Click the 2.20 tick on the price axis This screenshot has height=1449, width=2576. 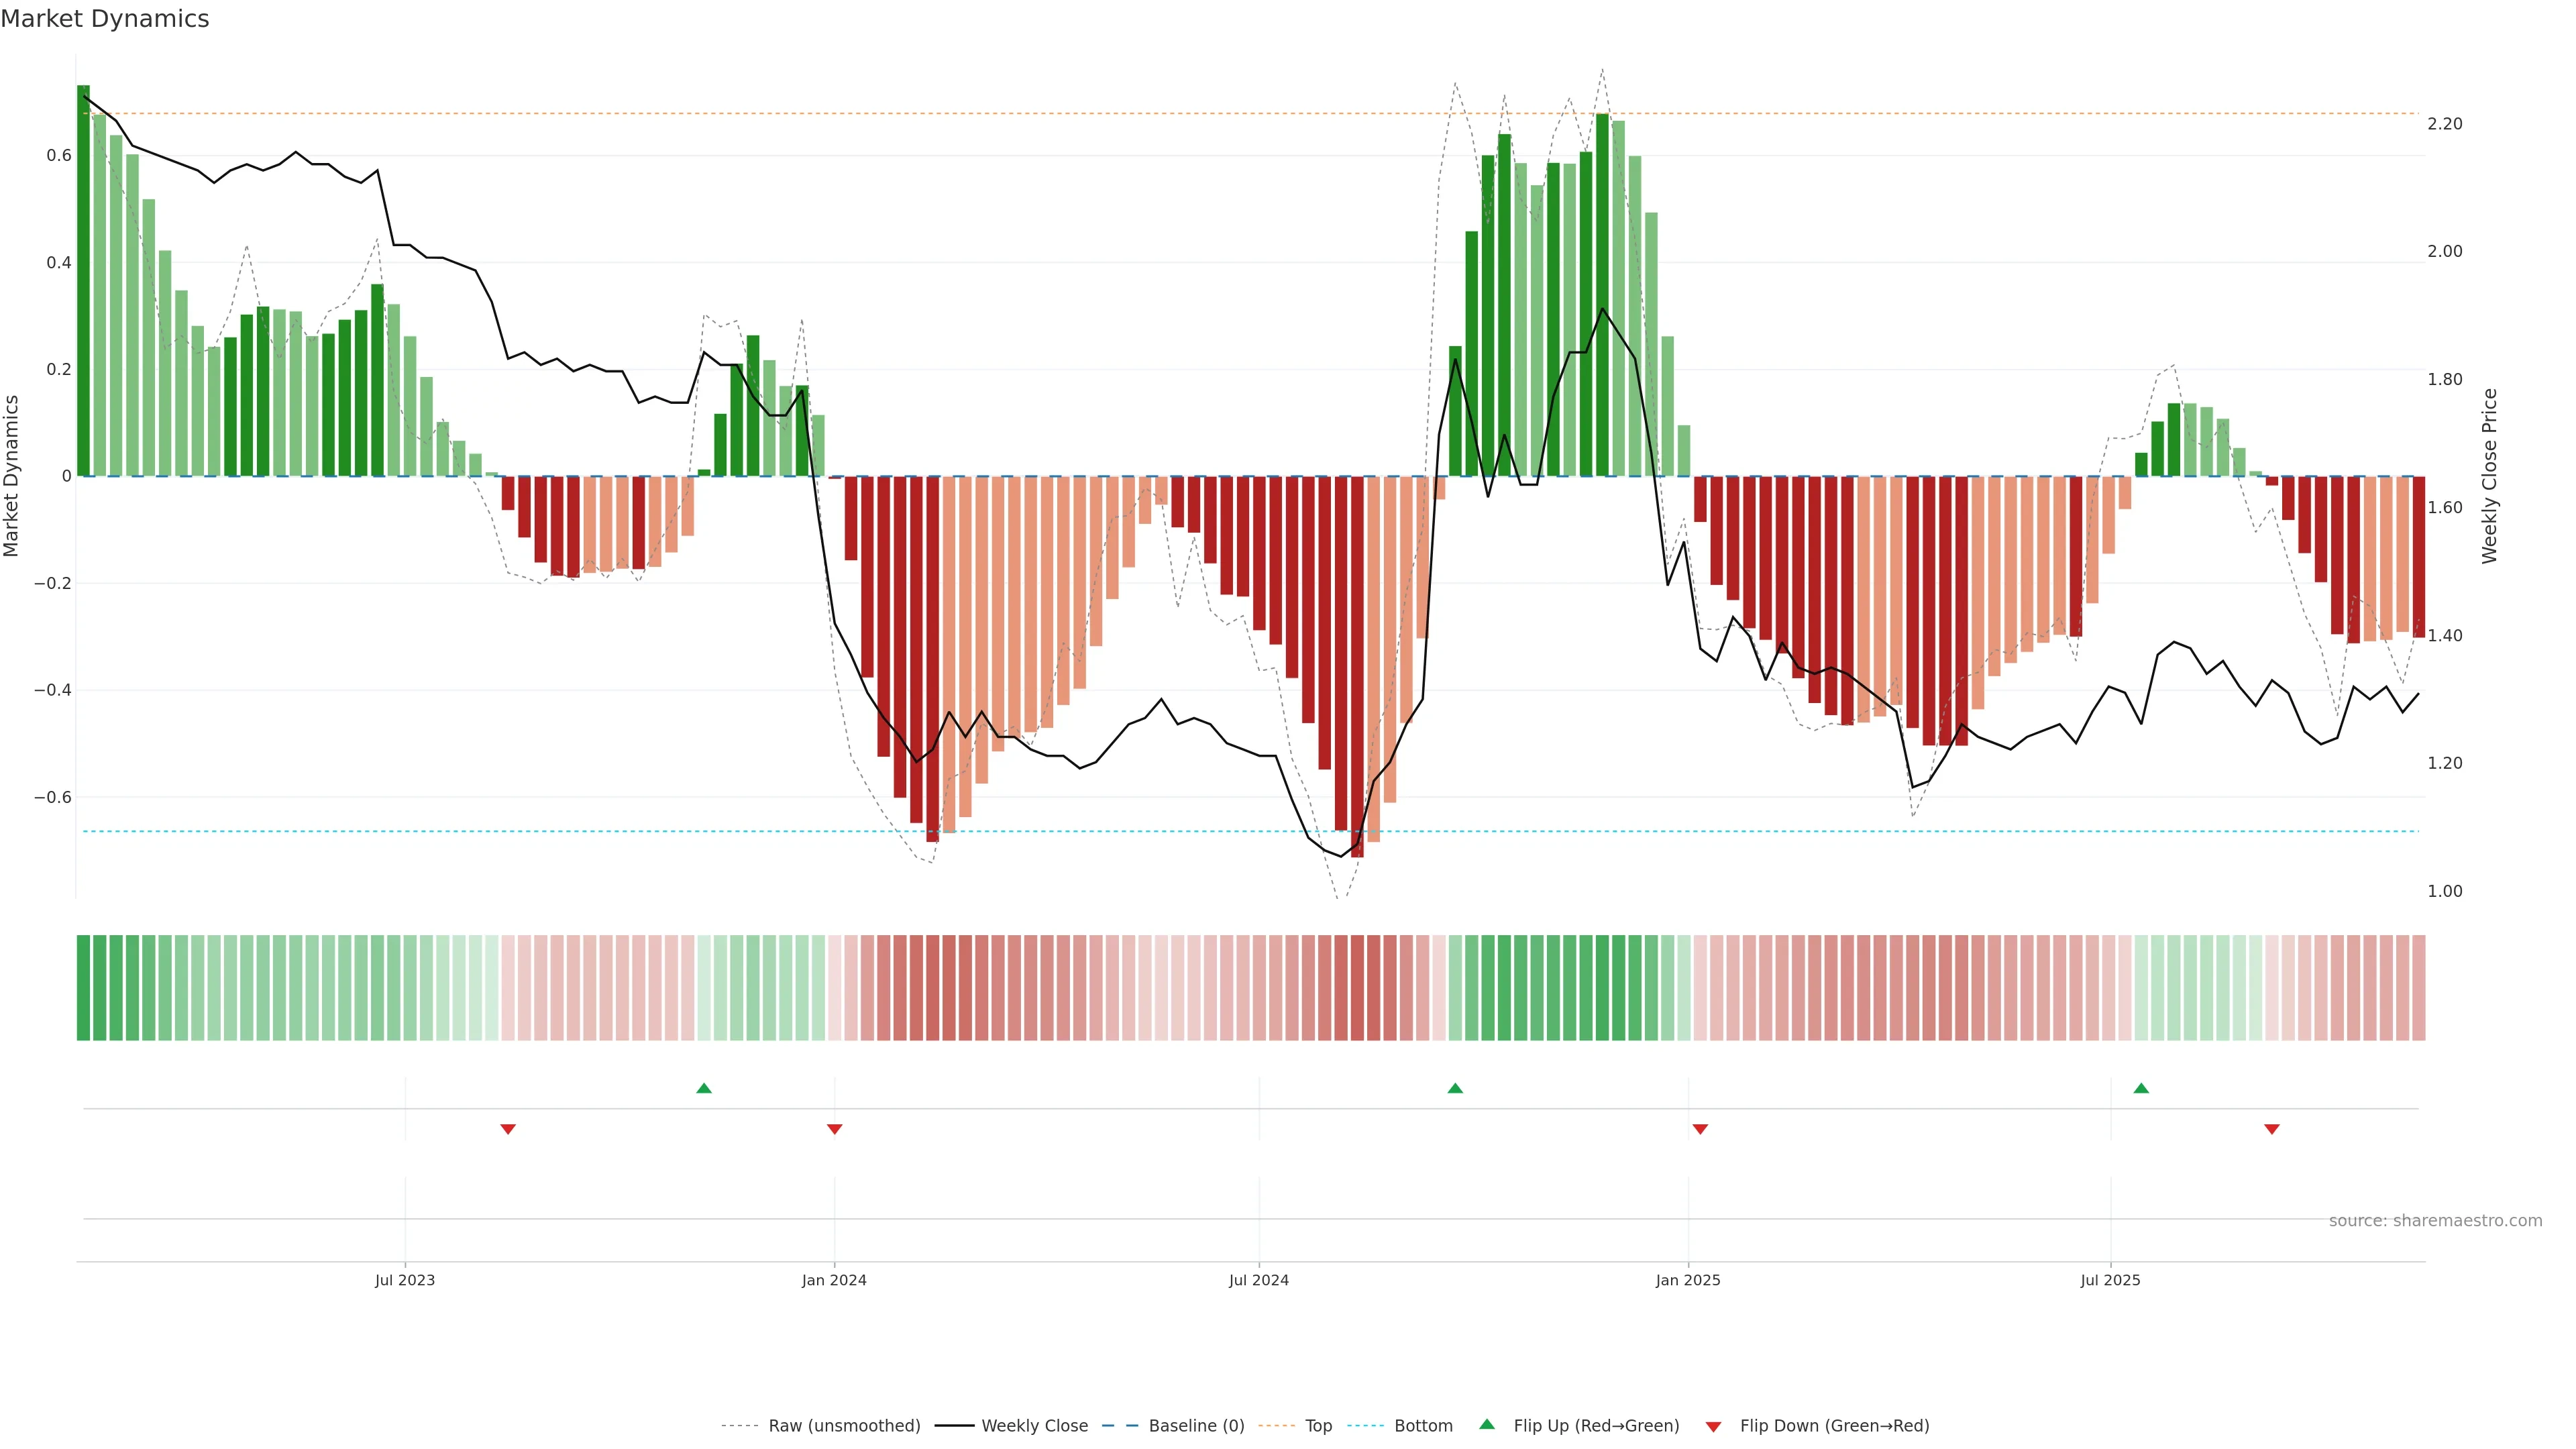click(x=2444, y=124)
